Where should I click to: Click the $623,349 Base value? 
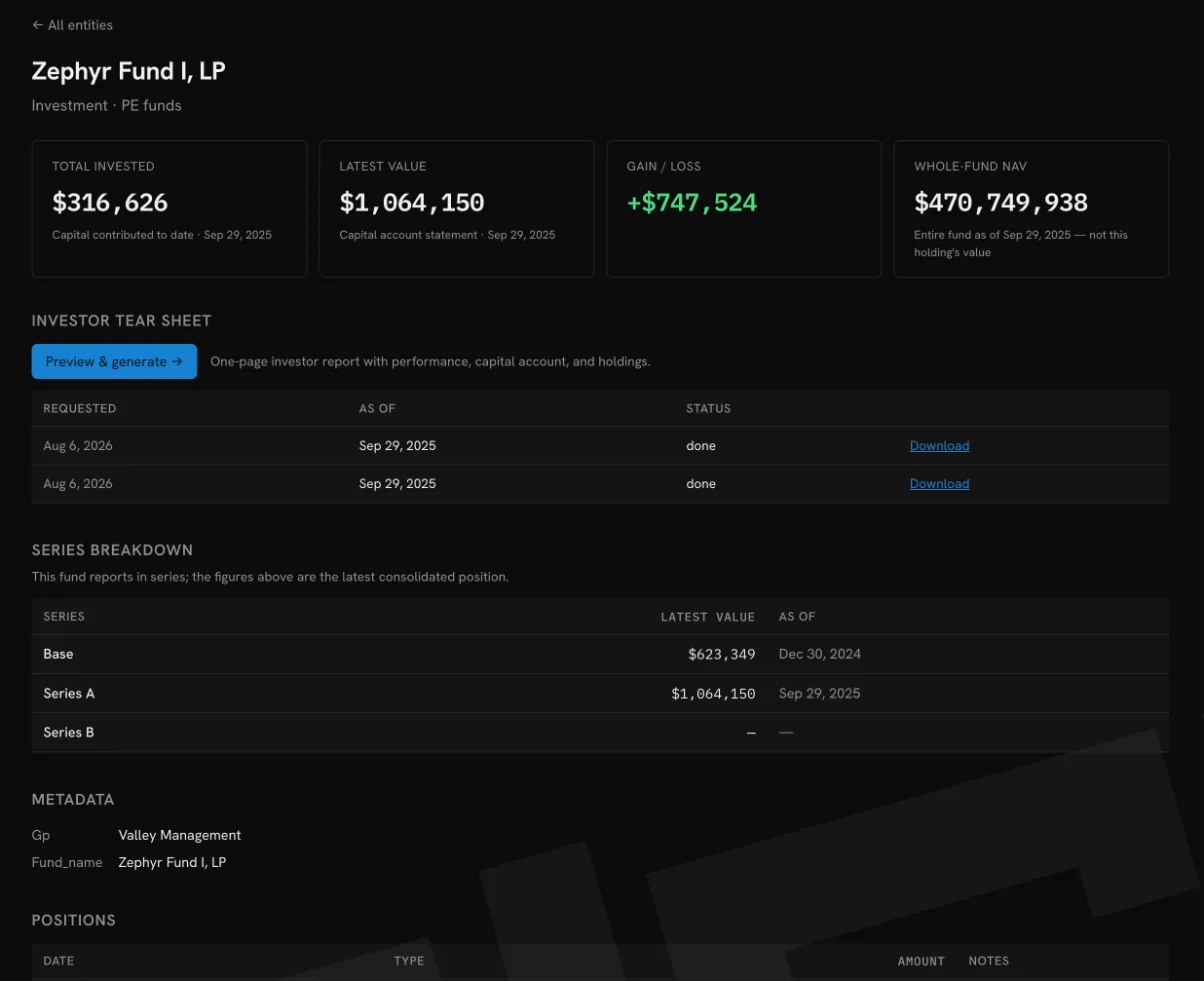pos(721,654)
